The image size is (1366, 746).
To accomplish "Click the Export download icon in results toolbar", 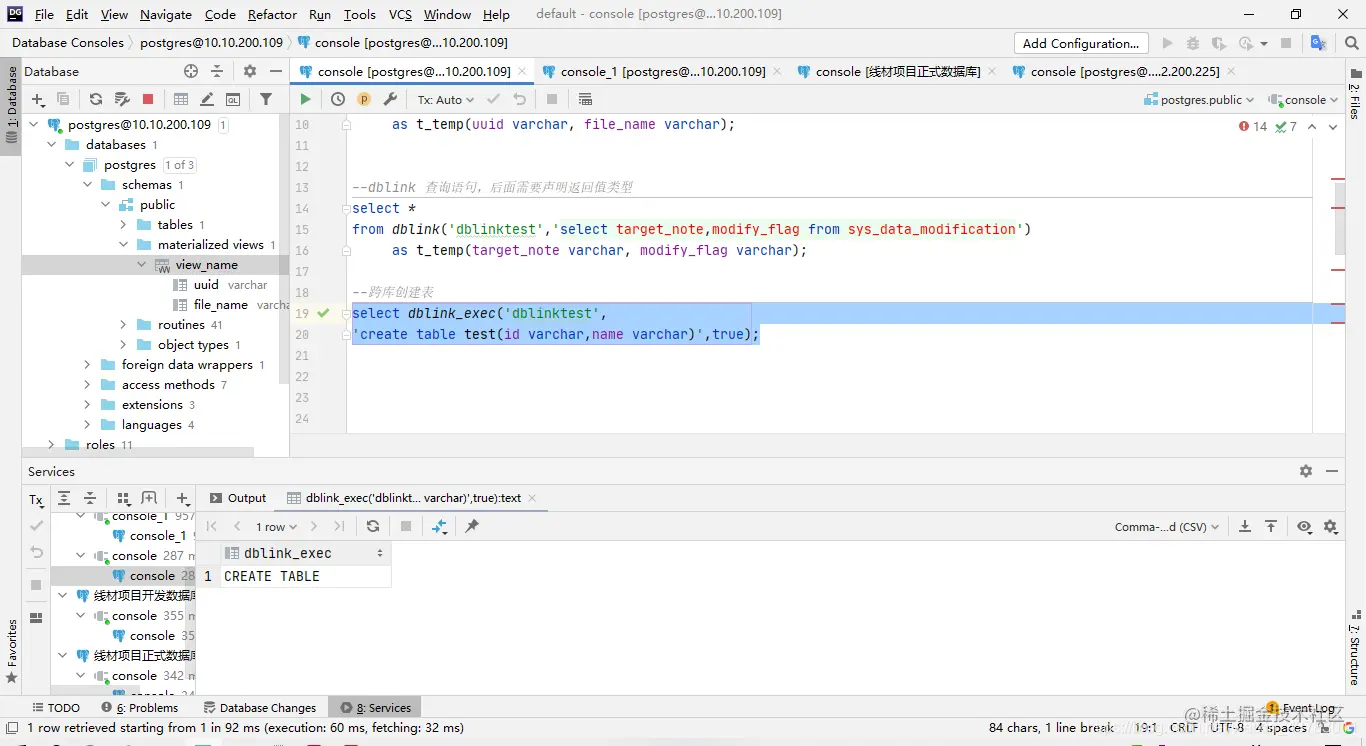I will pos(1245,526).
